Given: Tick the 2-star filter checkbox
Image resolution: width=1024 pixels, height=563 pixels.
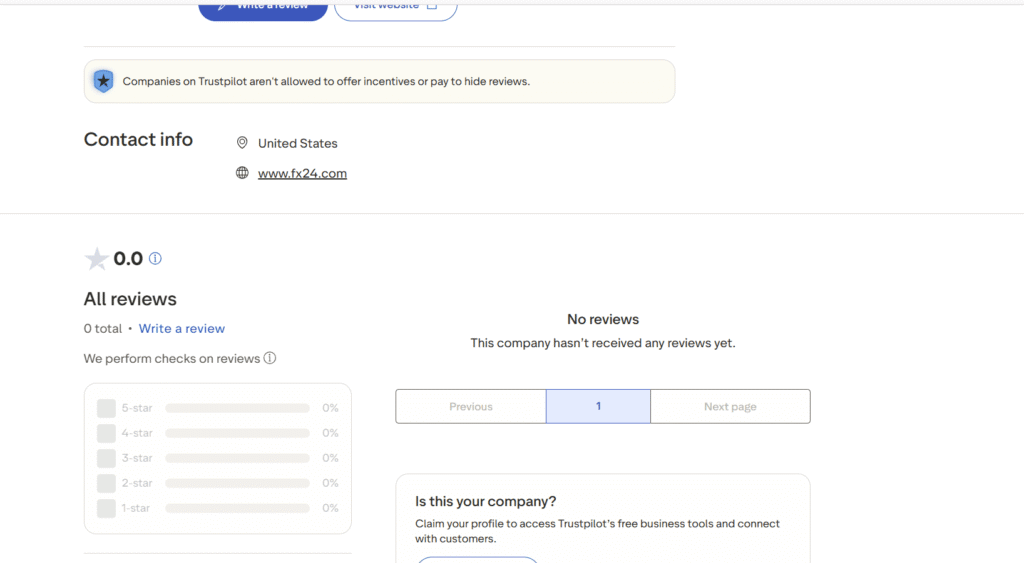Looking at the screenshot, I should tap(106, 483).
